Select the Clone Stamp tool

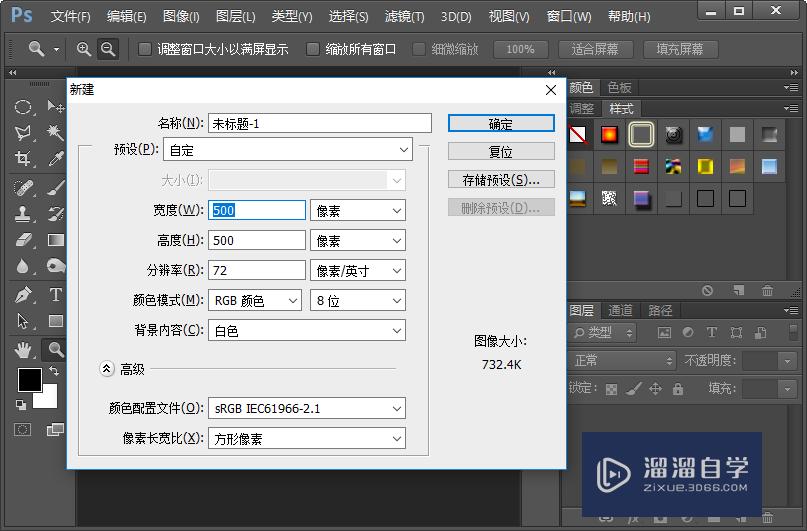point(23,214)
